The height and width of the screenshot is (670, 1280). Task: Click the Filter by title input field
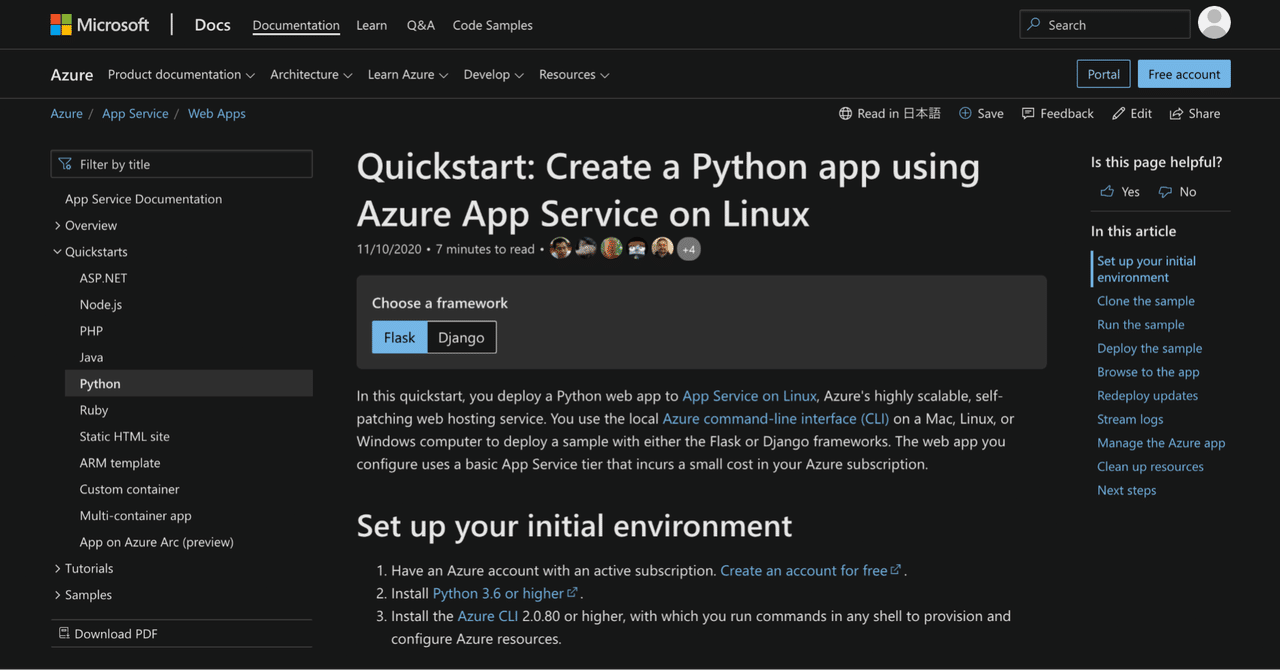point(181,163)
